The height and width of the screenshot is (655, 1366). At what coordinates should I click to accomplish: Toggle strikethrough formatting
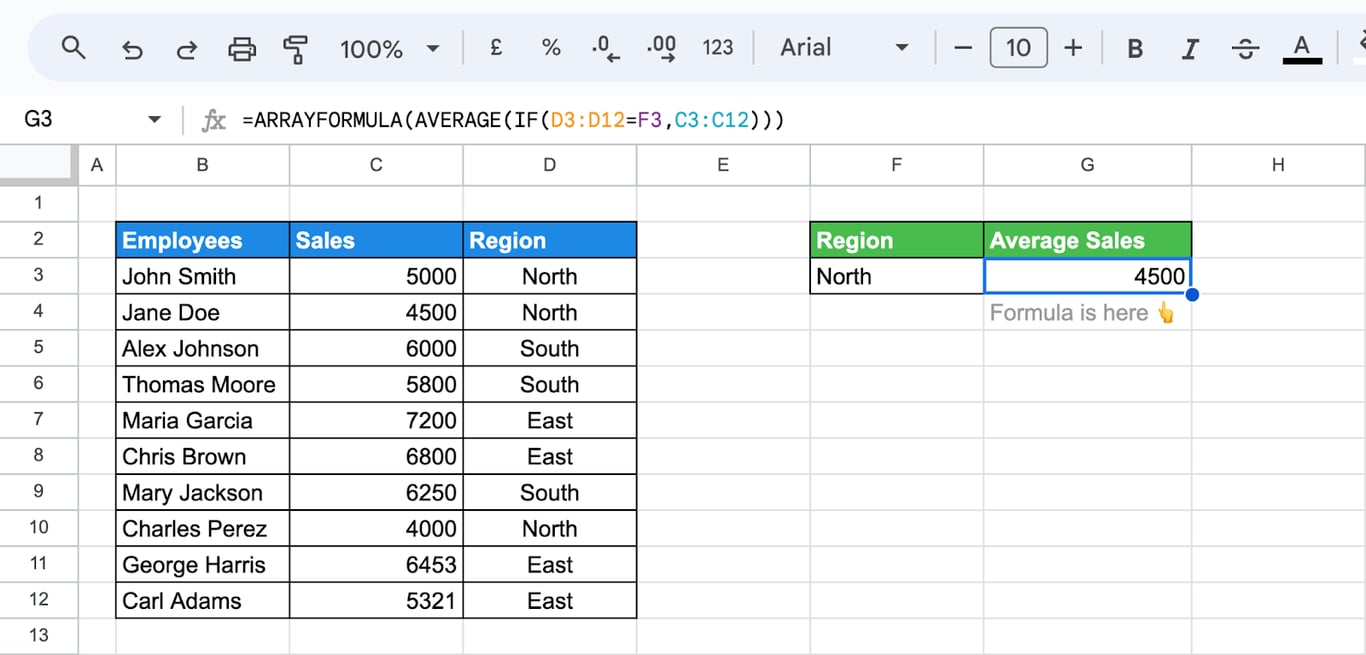(x=1245, y=48)
